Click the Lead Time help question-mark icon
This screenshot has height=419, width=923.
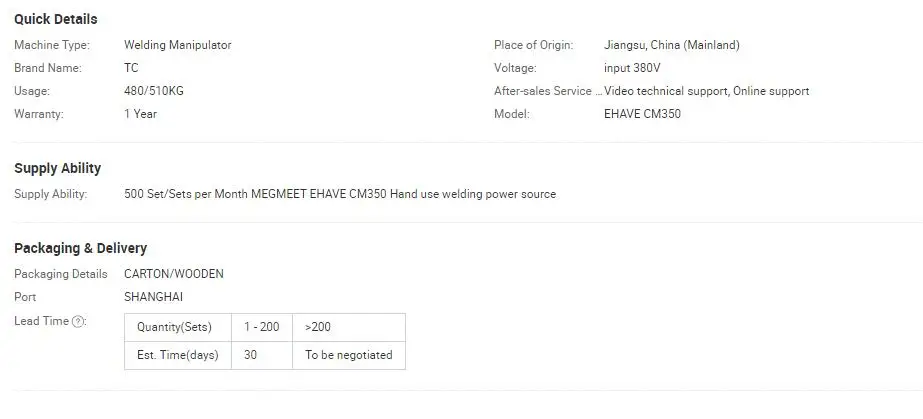click(77, 321)
